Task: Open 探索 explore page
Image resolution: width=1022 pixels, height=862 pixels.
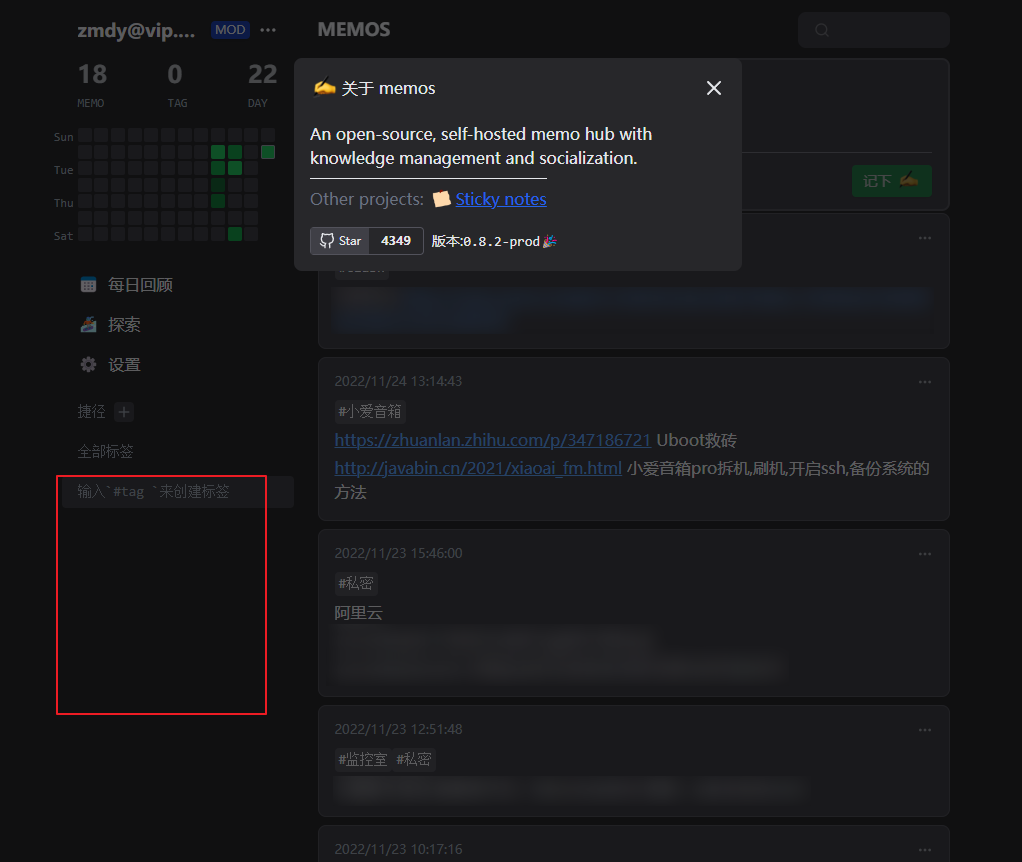Action: click(124, 324)
